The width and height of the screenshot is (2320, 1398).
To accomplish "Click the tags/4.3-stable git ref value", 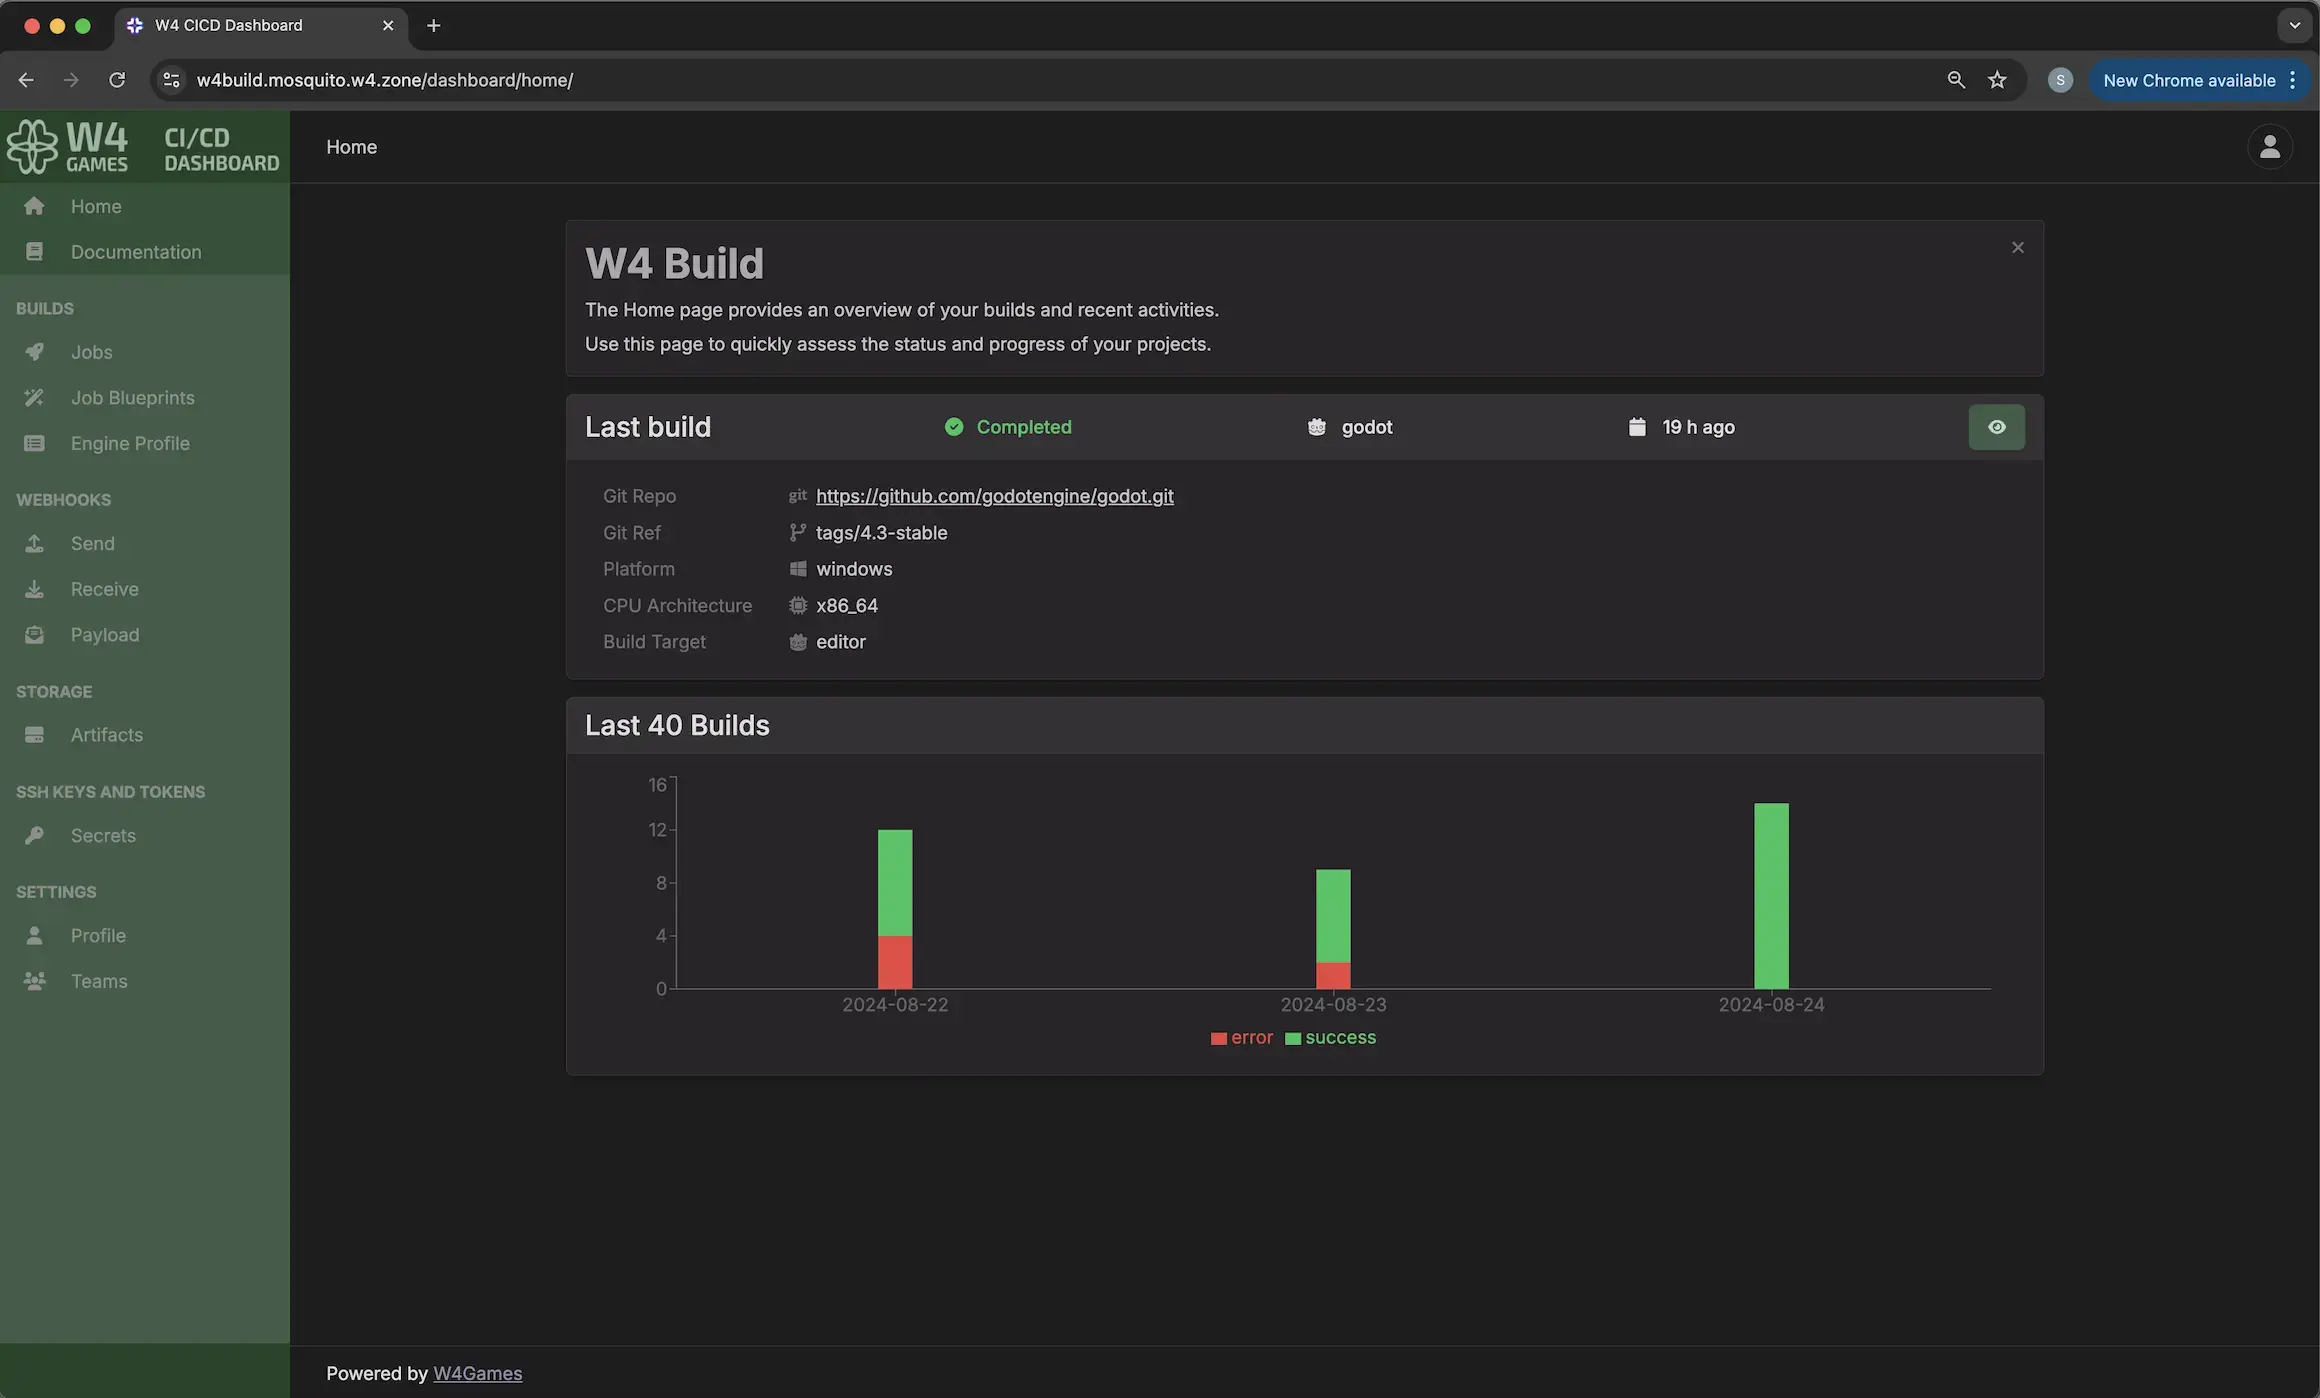I will pos(881,533).
